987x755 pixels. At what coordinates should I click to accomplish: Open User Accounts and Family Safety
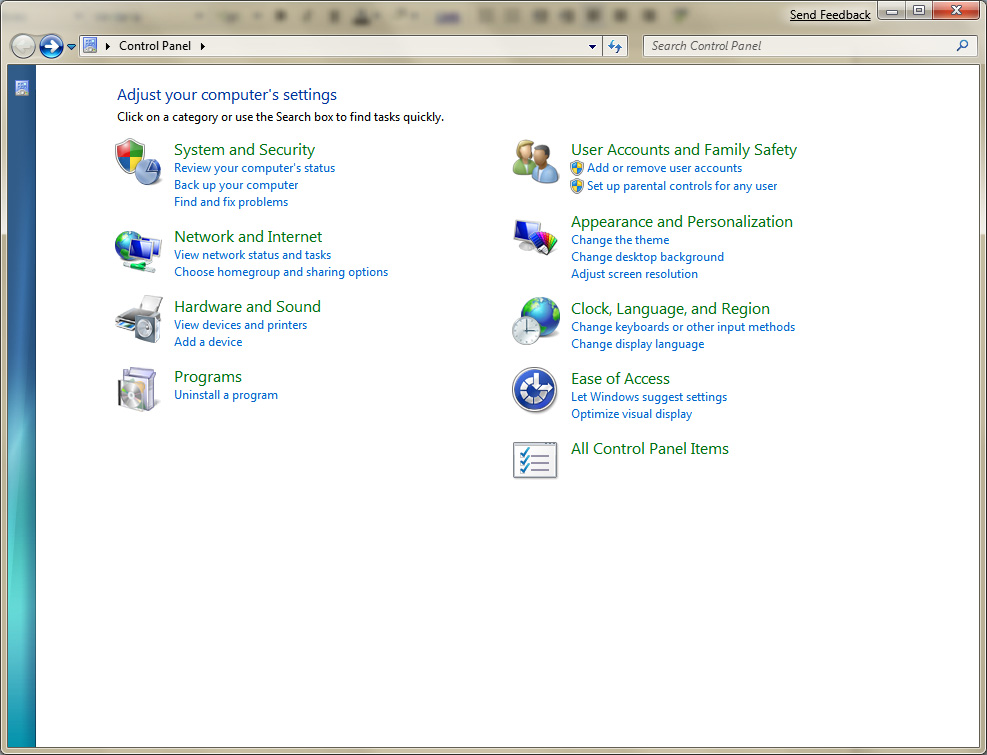coord(684,150)
